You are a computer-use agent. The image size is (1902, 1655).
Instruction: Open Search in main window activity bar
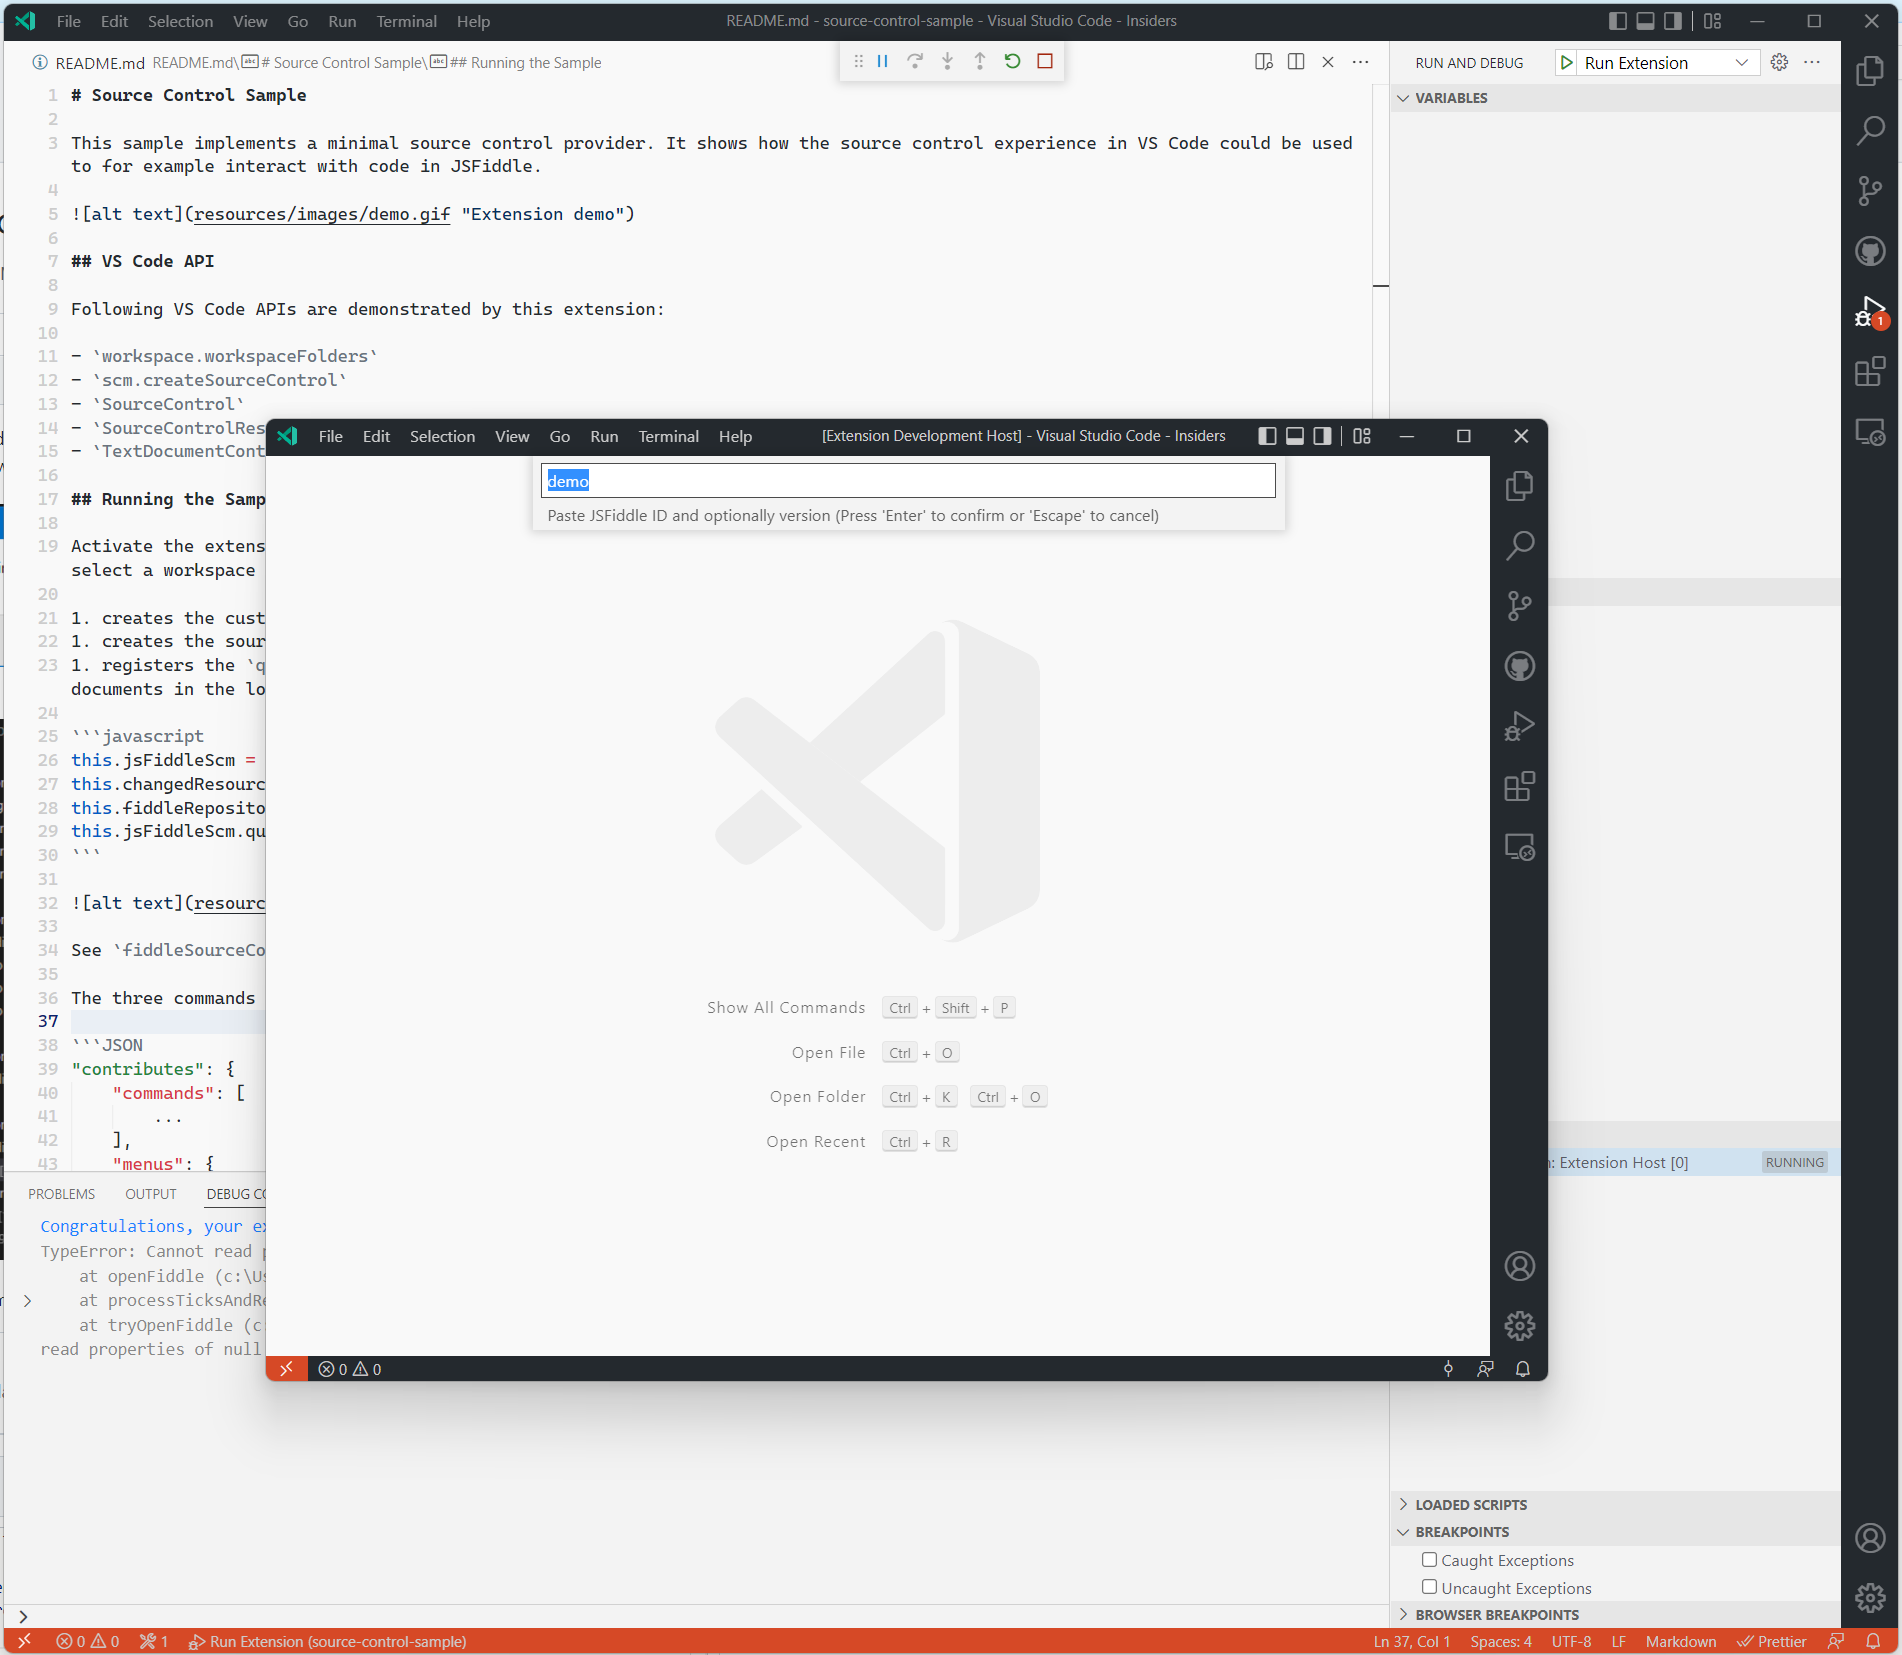click(x=1870, y=131)
